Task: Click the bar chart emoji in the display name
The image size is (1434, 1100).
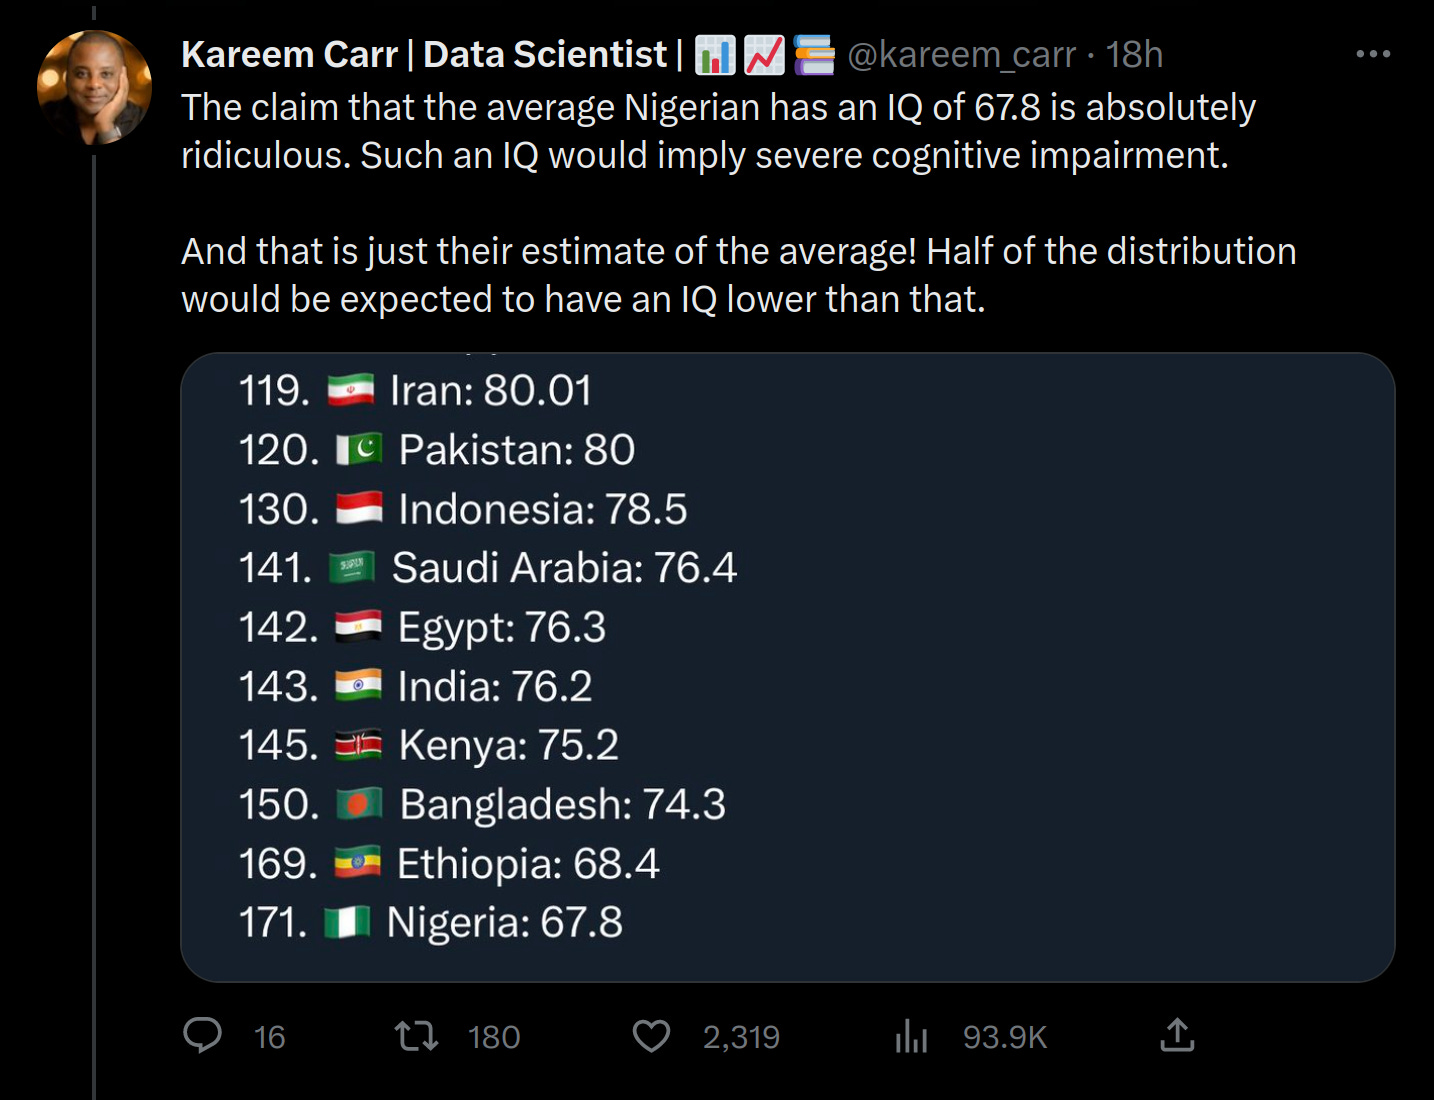Action: (715, 55)
